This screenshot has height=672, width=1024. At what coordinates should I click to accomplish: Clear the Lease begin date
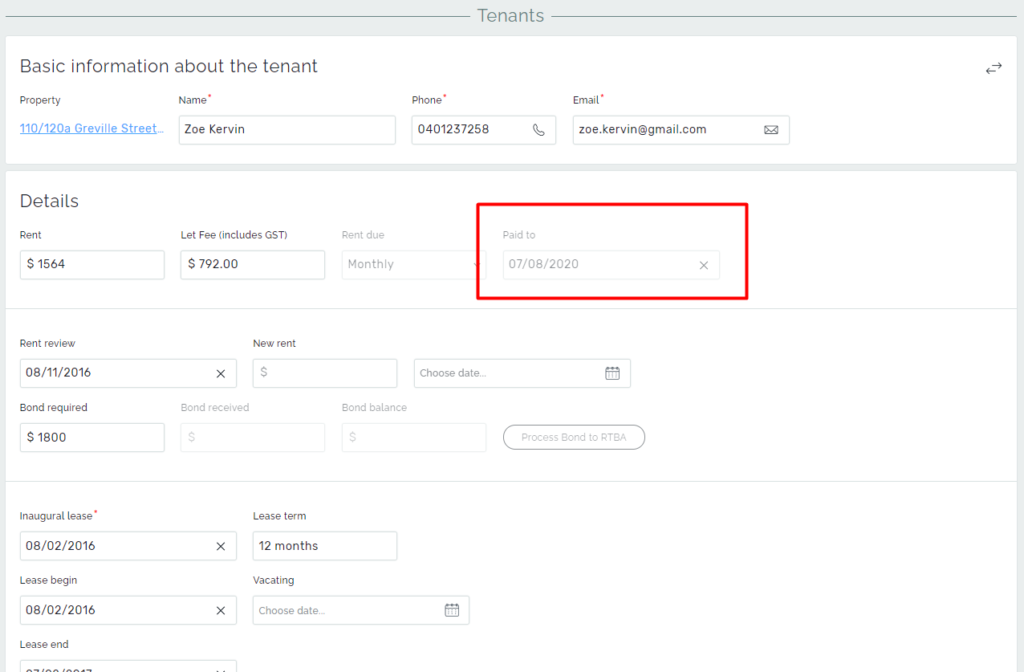pyautogui.click(x=221, y=610)
